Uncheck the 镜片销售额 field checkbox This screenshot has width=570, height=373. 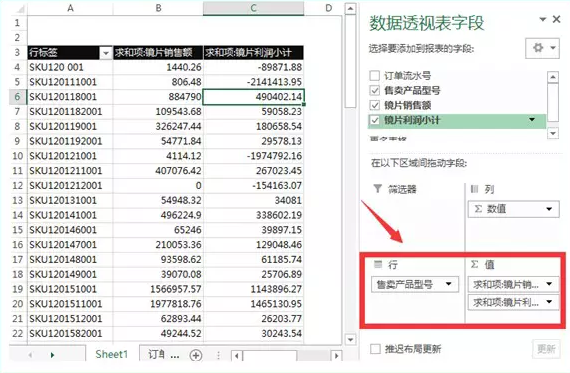[374, 105]
